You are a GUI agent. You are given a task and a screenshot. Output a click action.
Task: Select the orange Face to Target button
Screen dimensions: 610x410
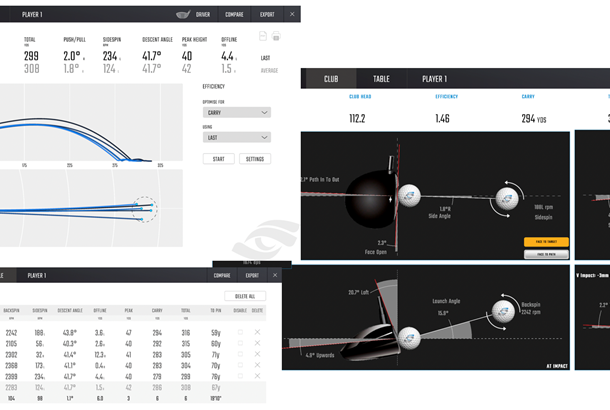(x=546, y=242)
